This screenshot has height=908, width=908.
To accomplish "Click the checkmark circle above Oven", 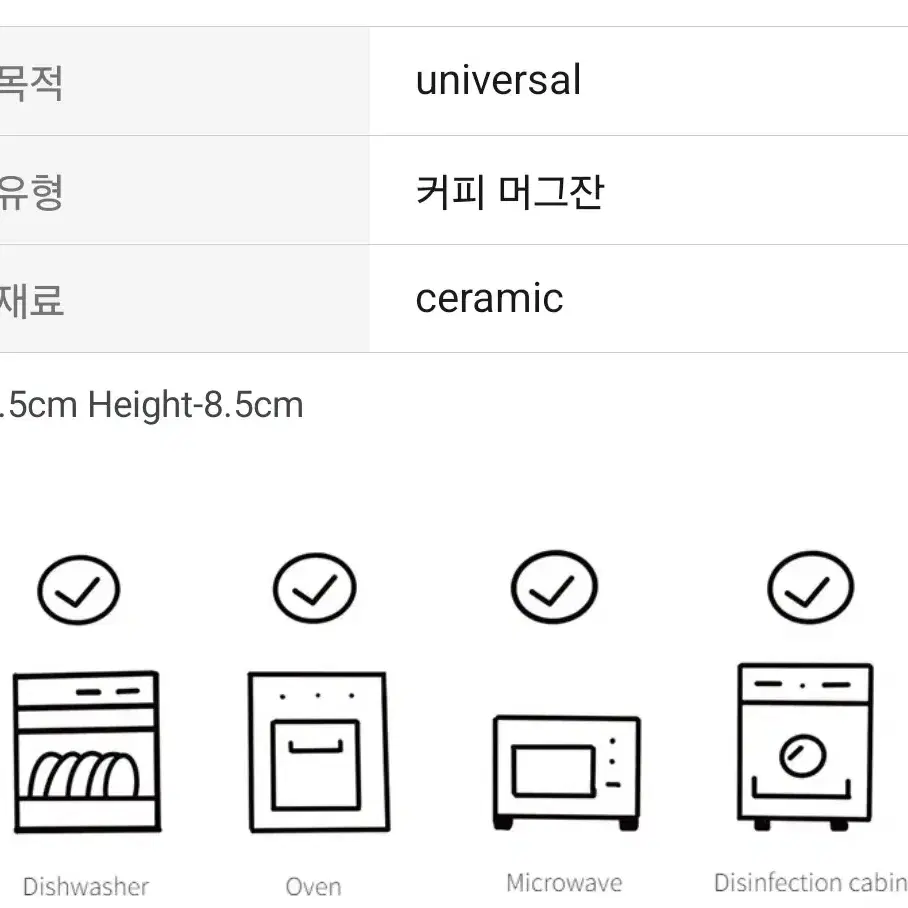I will 314,588.
